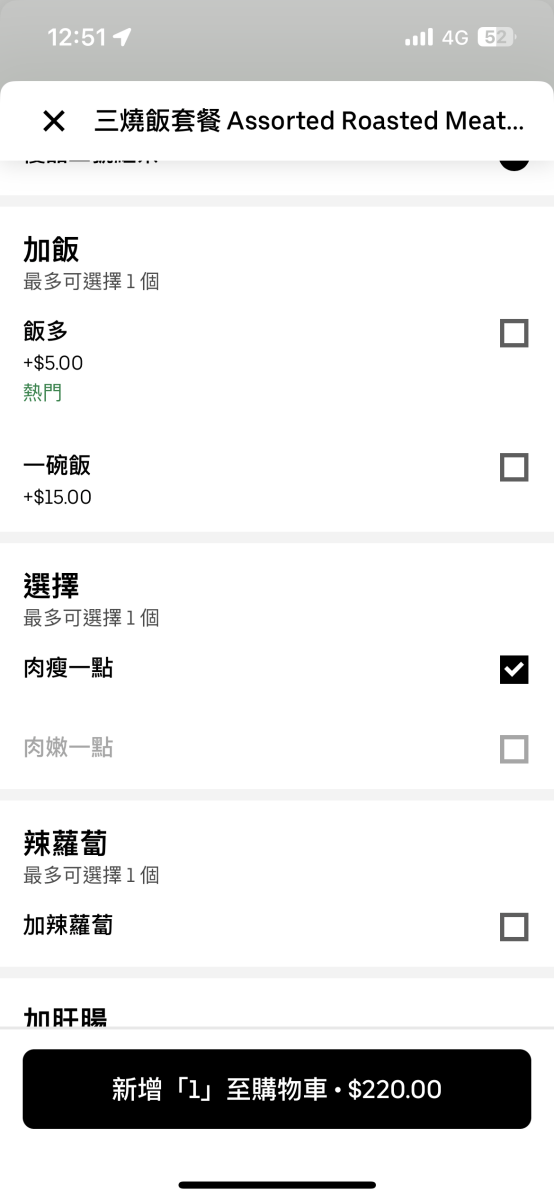Tap the 加飯 section heading
The width and height of the screenshot is (554, 1200).
(x=51, y=250)
